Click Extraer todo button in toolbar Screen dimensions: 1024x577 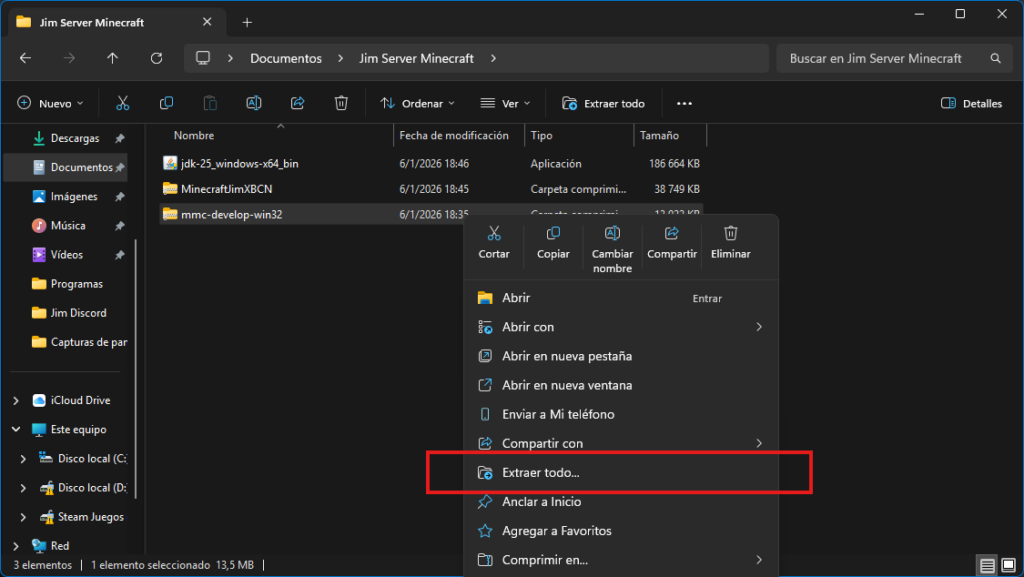click(604, 103)
